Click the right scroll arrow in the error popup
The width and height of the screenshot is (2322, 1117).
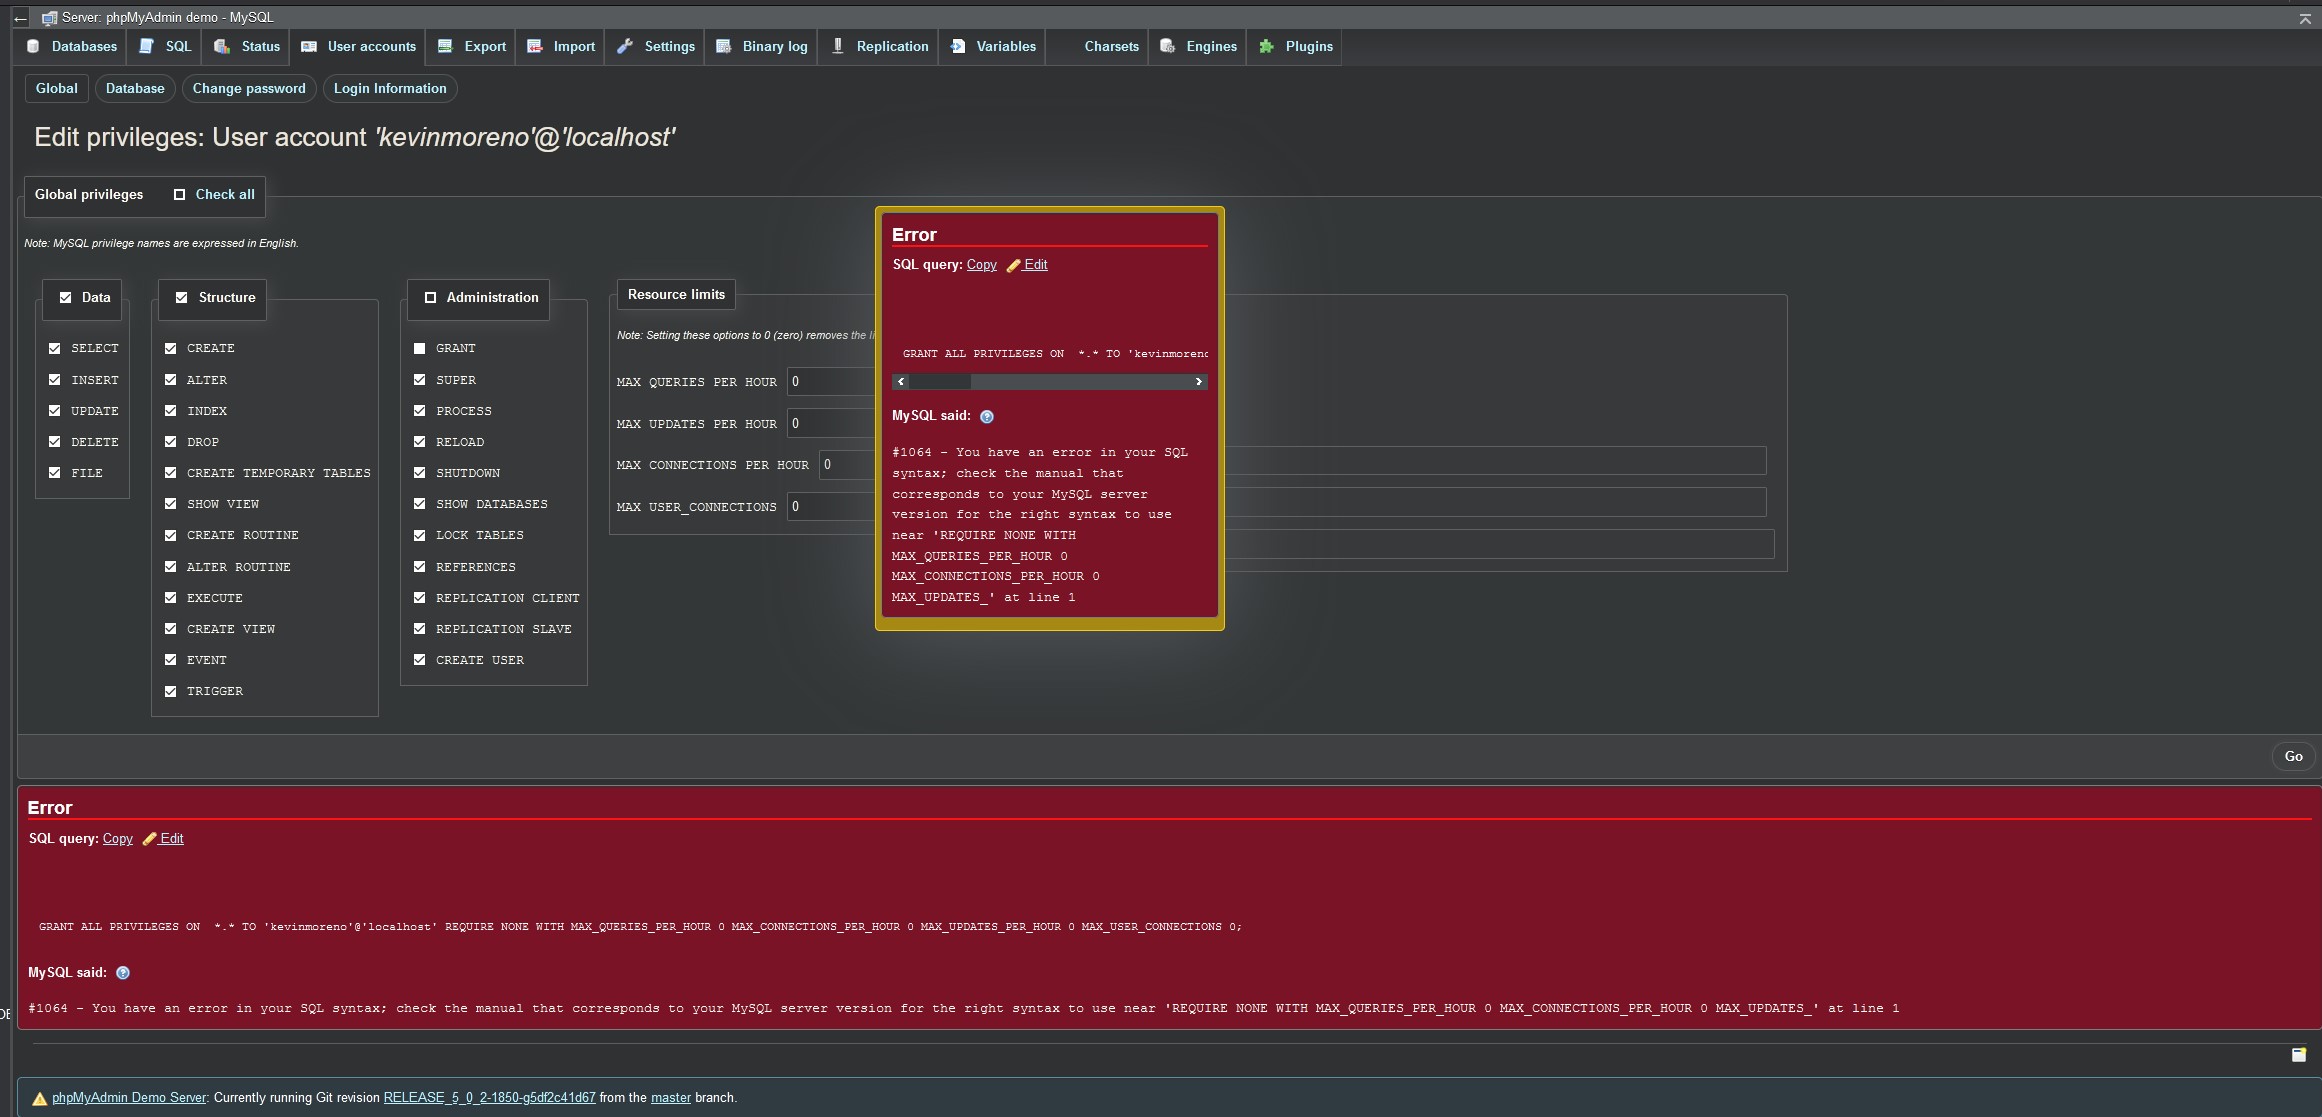tap(1199, 382)
